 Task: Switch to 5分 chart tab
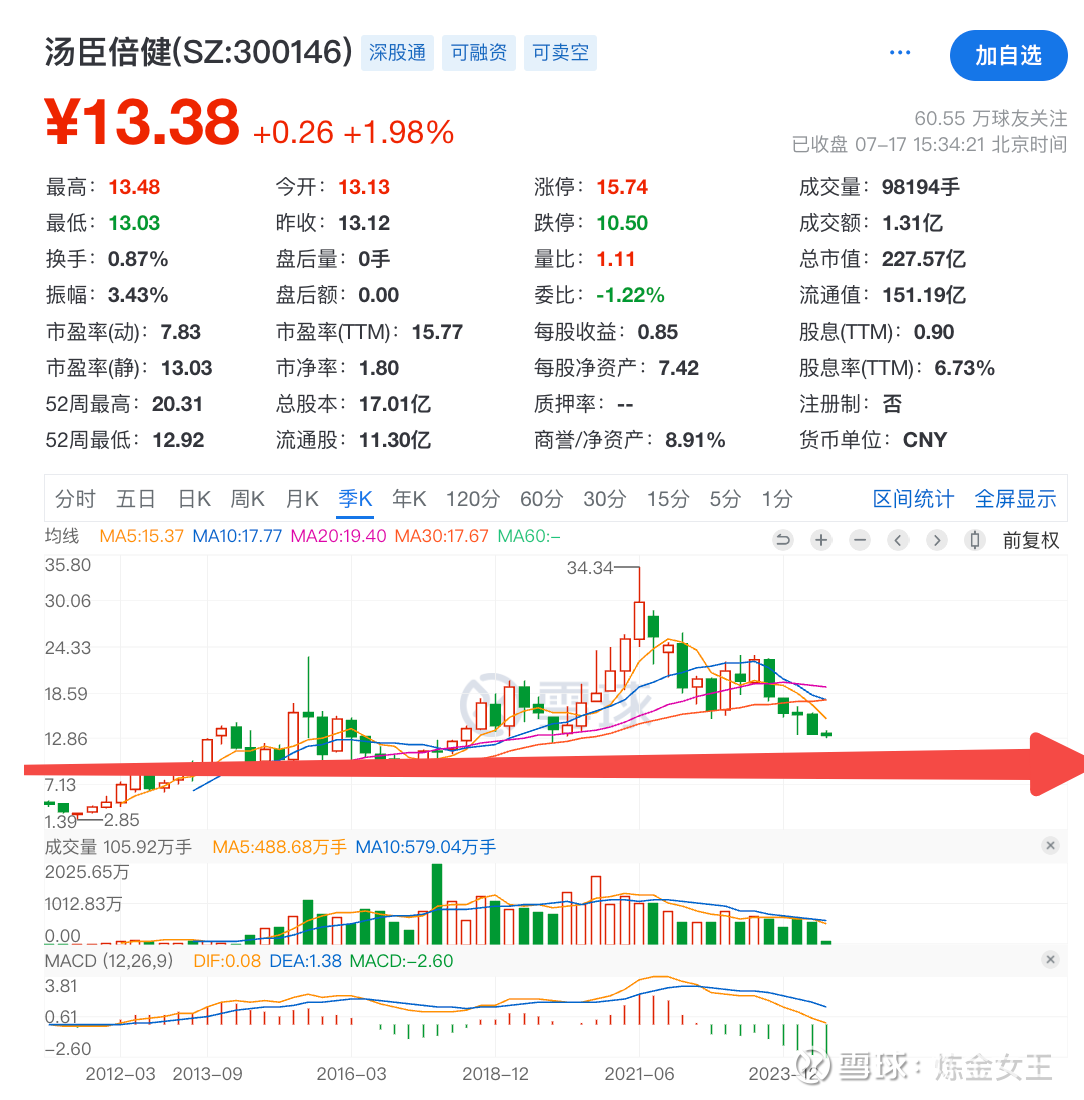[x=725, y=499]
